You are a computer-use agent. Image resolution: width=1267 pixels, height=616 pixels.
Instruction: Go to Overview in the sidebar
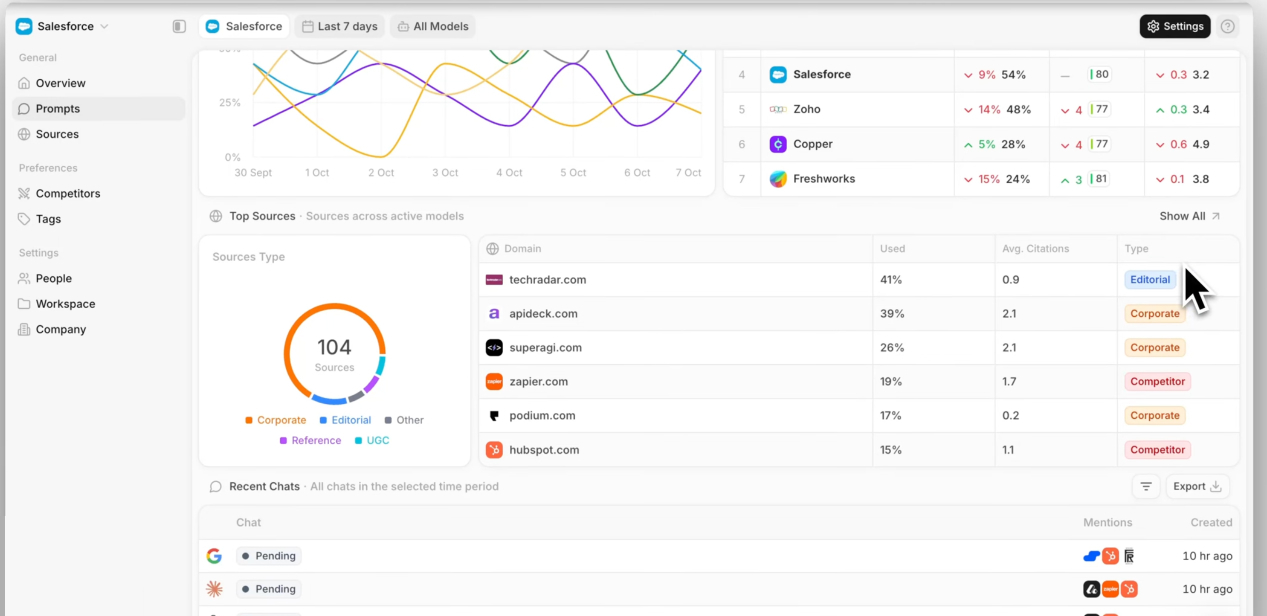(x=60, y=83)
